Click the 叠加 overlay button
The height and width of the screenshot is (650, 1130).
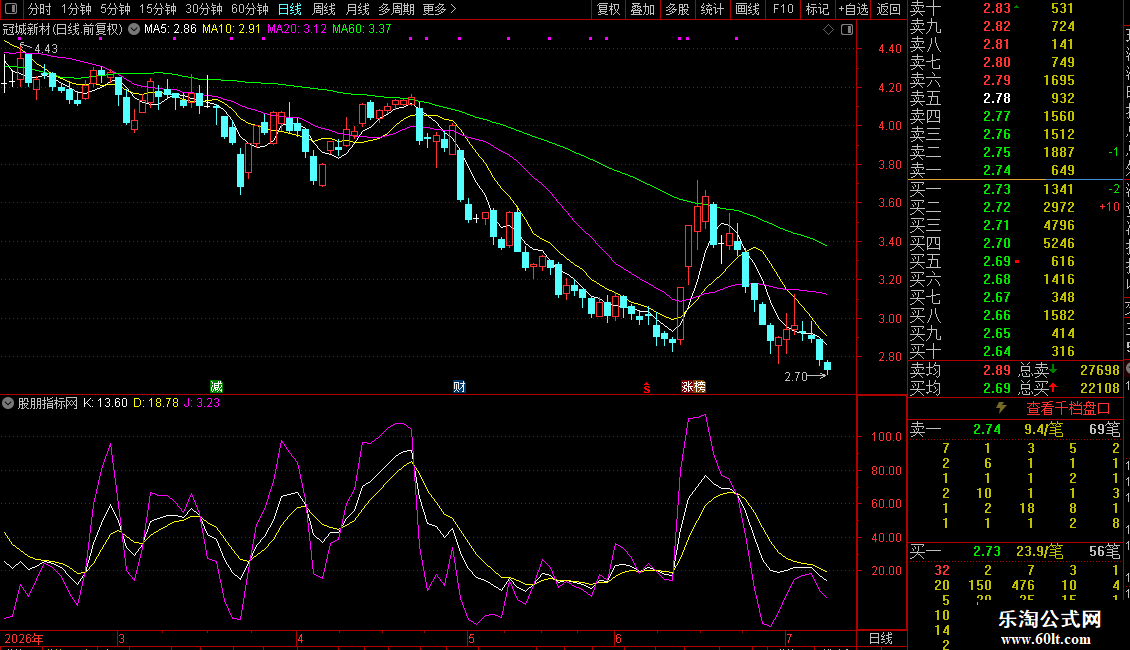(x=642, y=9)
